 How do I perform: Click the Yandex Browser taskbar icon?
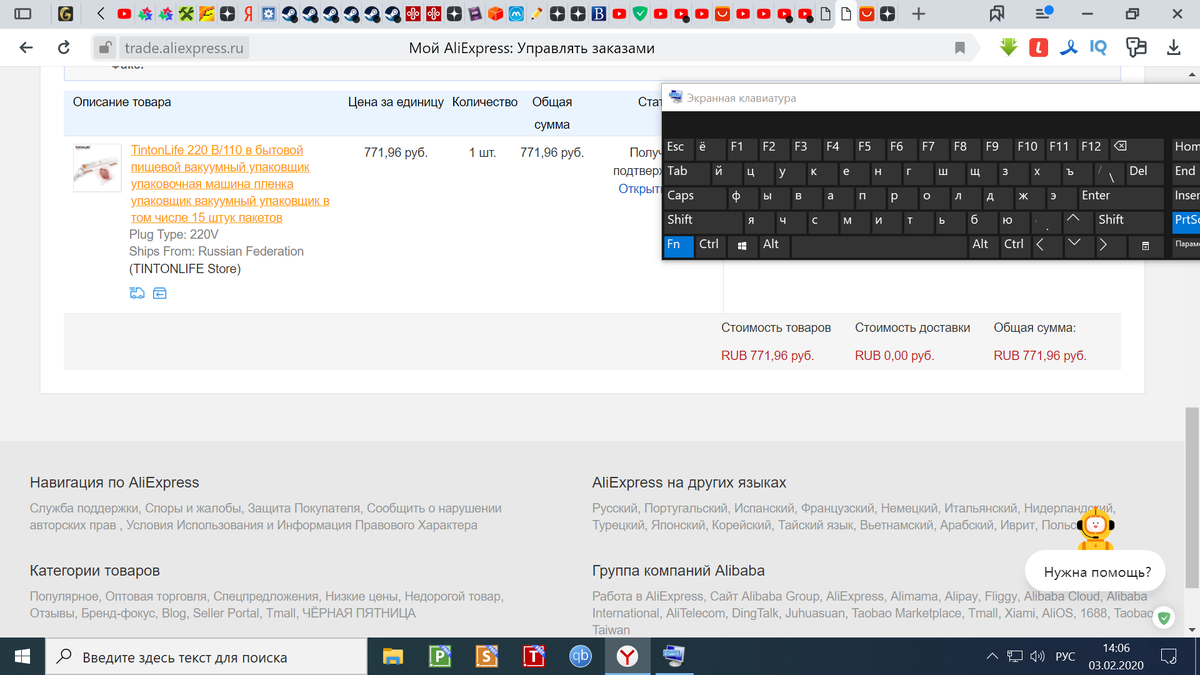coord(627,656)
